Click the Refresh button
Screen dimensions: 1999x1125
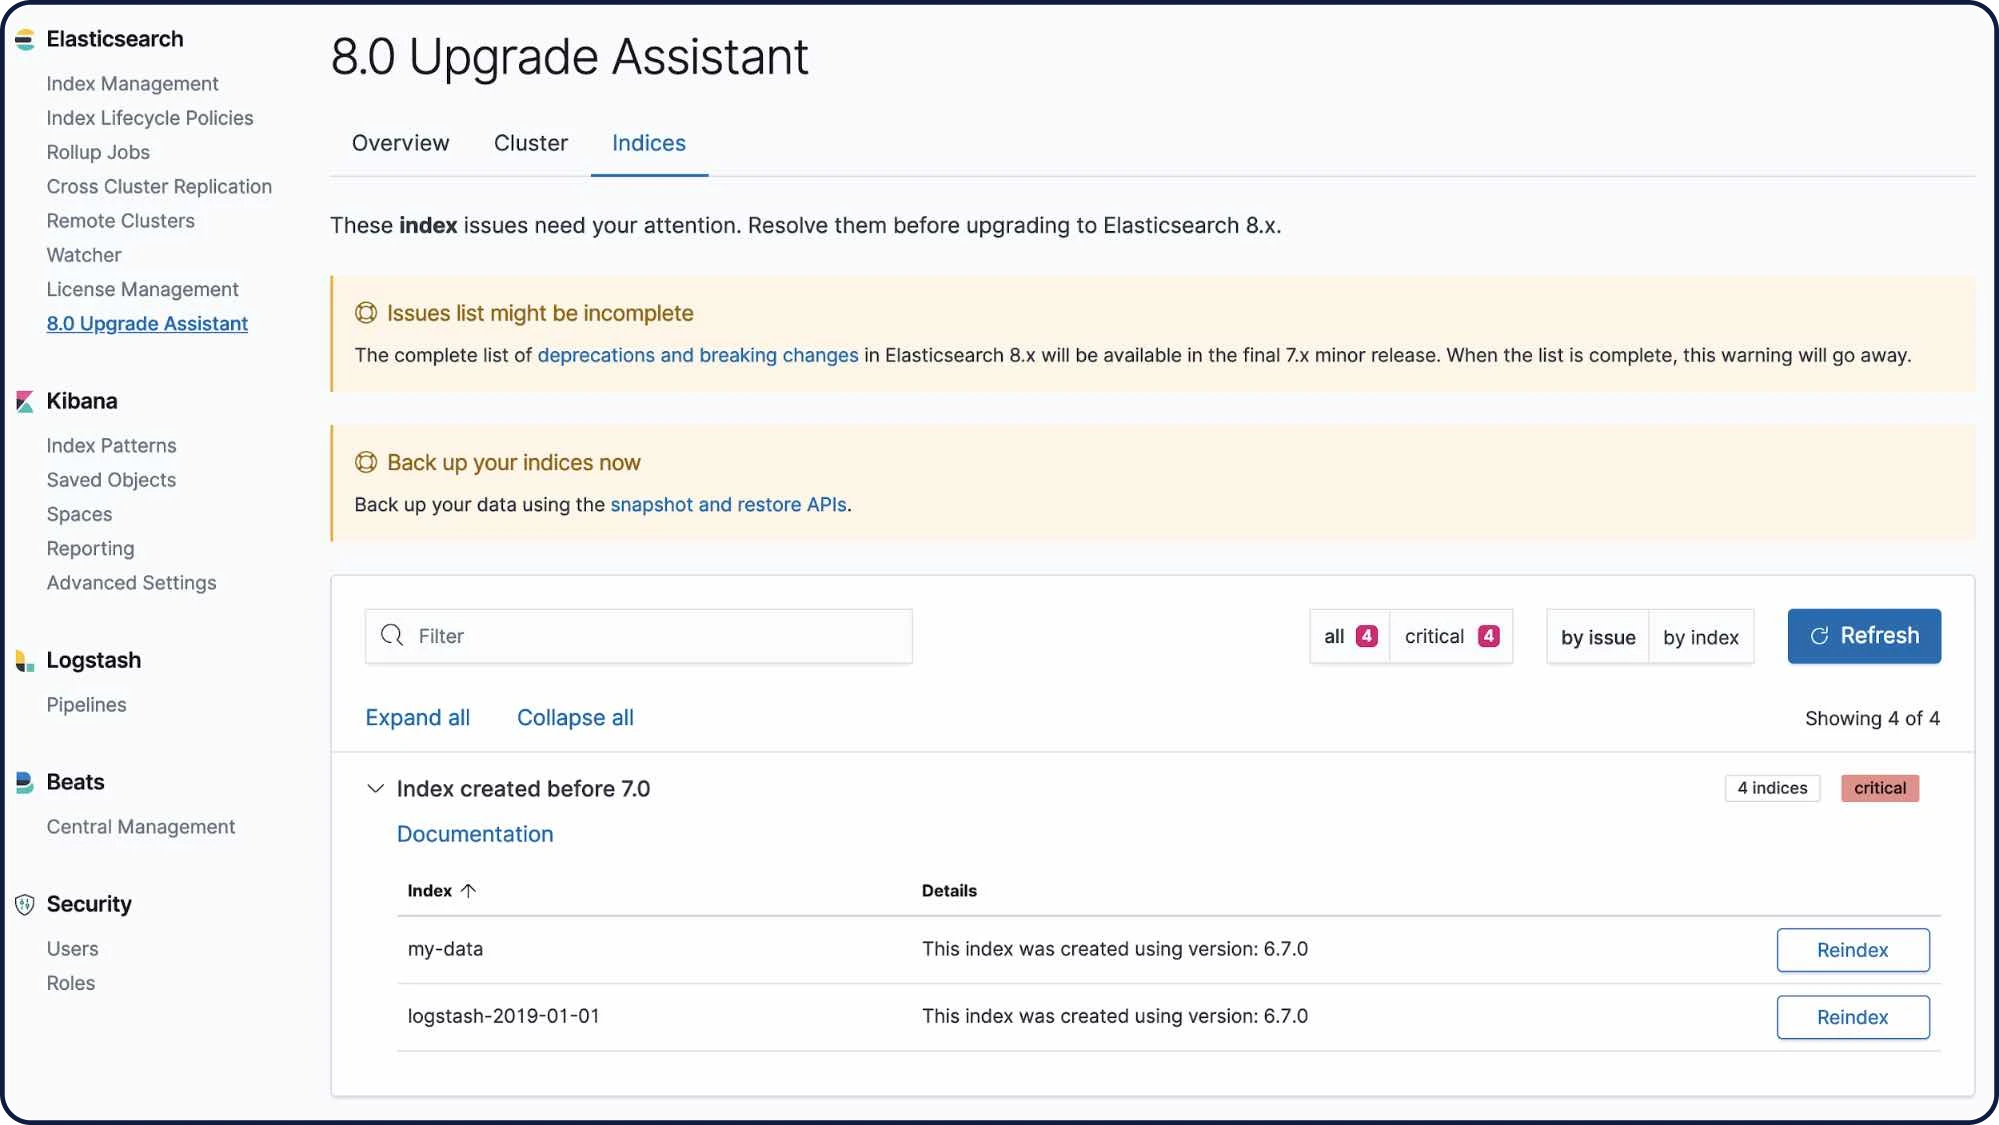pos(1864,636)
